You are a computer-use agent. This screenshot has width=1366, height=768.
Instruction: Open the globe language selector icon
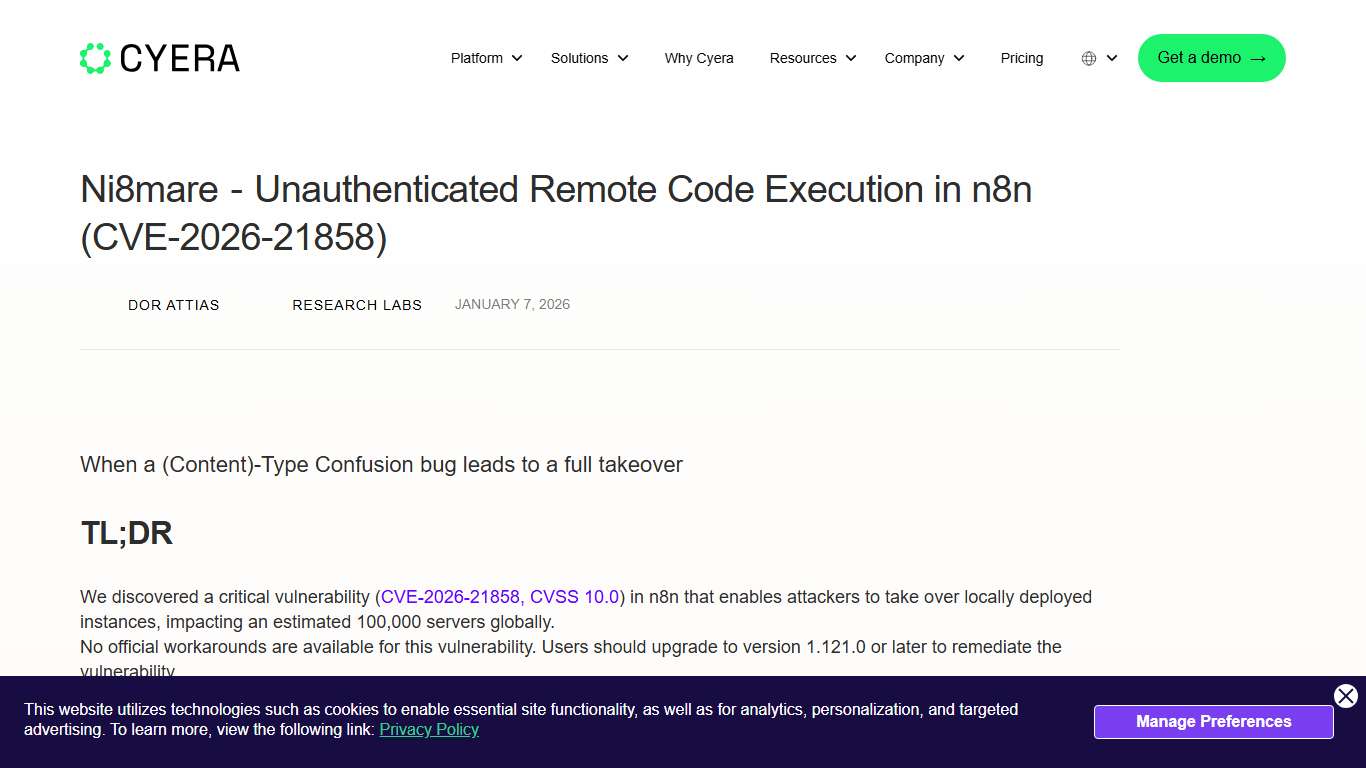click(x=1088, y=58)
